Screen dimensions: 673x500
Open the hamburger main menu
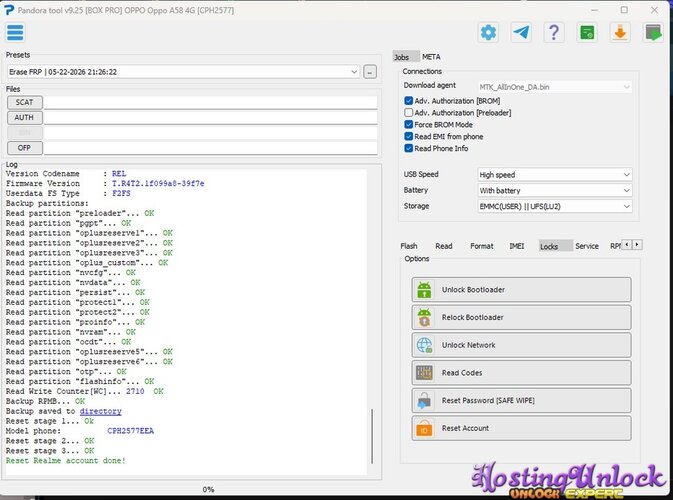pyautogui.click(x=15, y=33)
